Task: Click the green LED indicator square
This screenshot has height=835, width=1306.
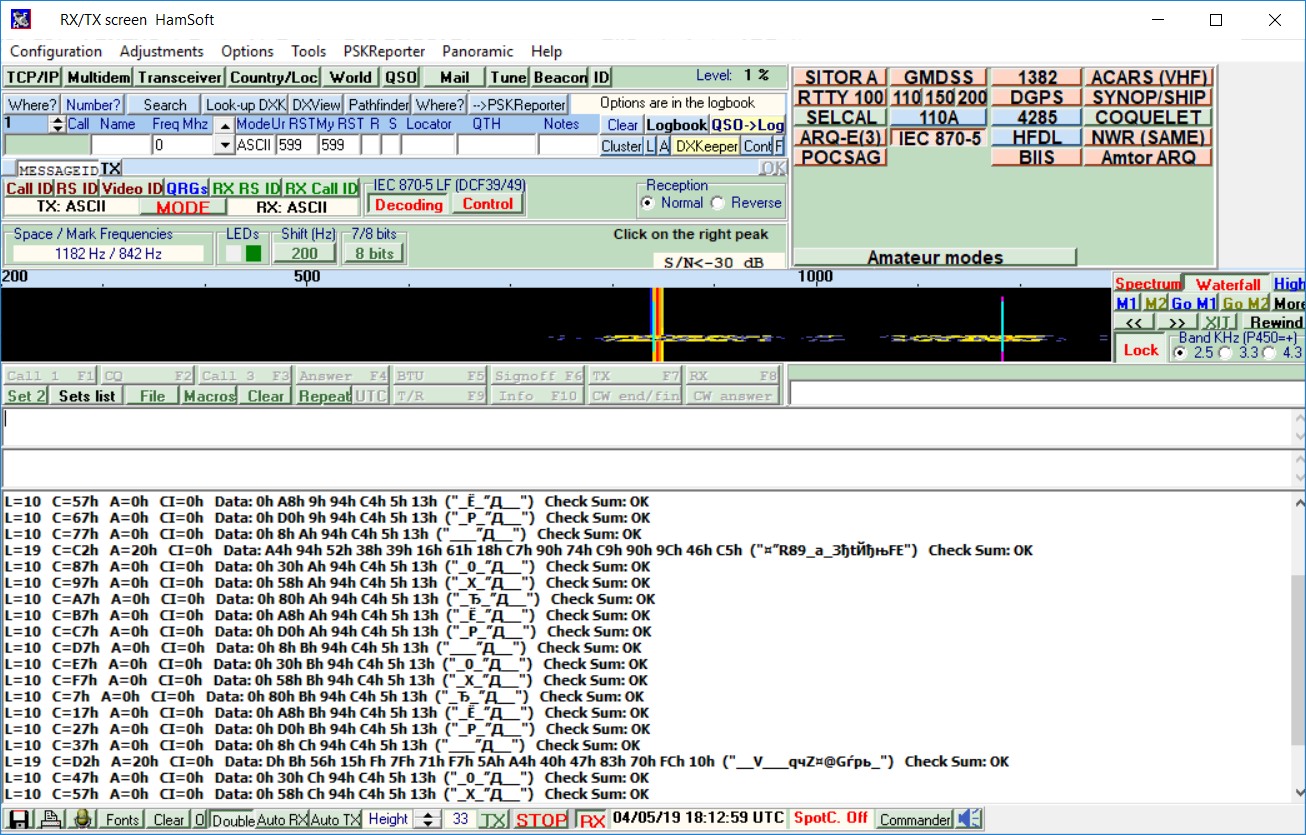Action: (x=253, y=254)
